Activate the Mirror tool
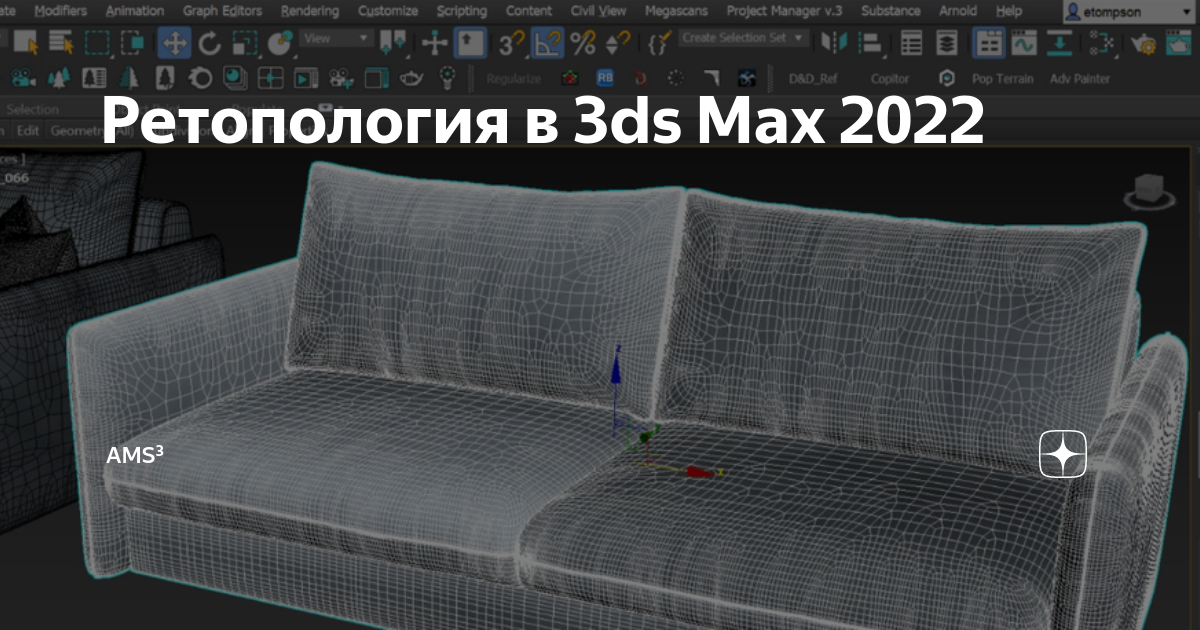Image resolution: width=1200 pixels, height=630 pixels. [835, 40]
